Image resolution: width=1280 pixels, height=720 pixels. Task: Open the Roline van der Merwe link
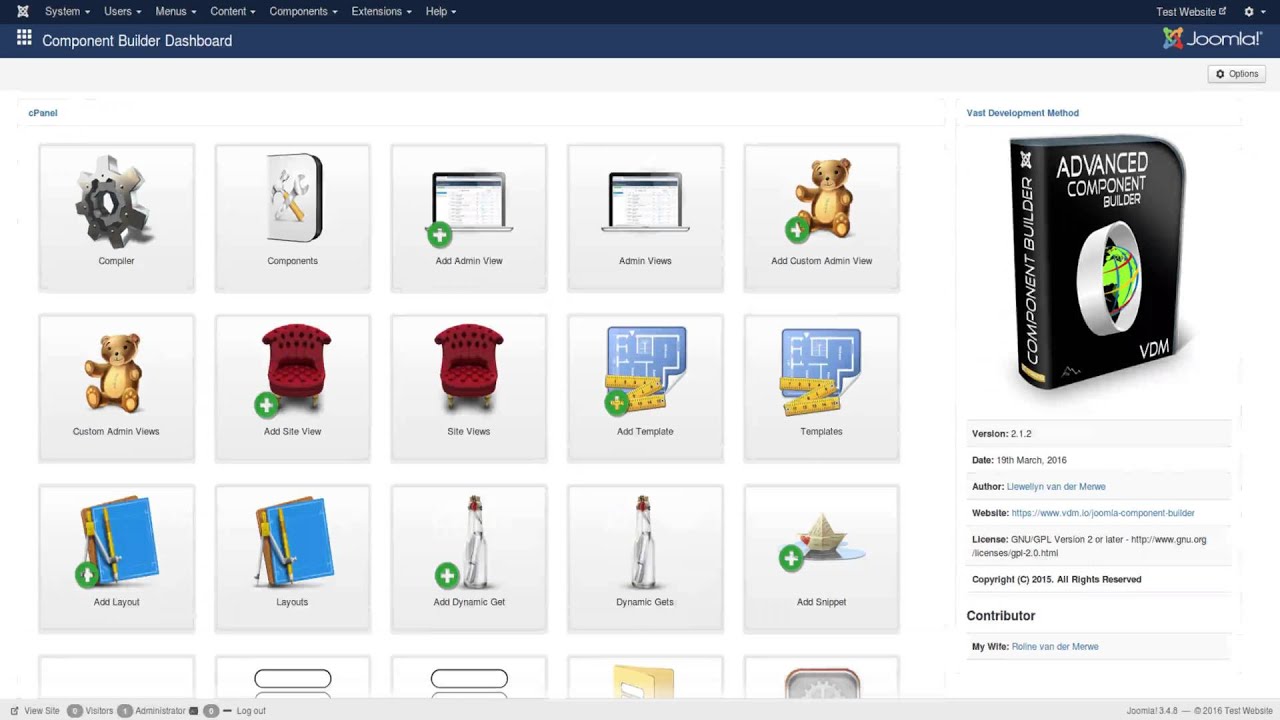[1055, 647]
